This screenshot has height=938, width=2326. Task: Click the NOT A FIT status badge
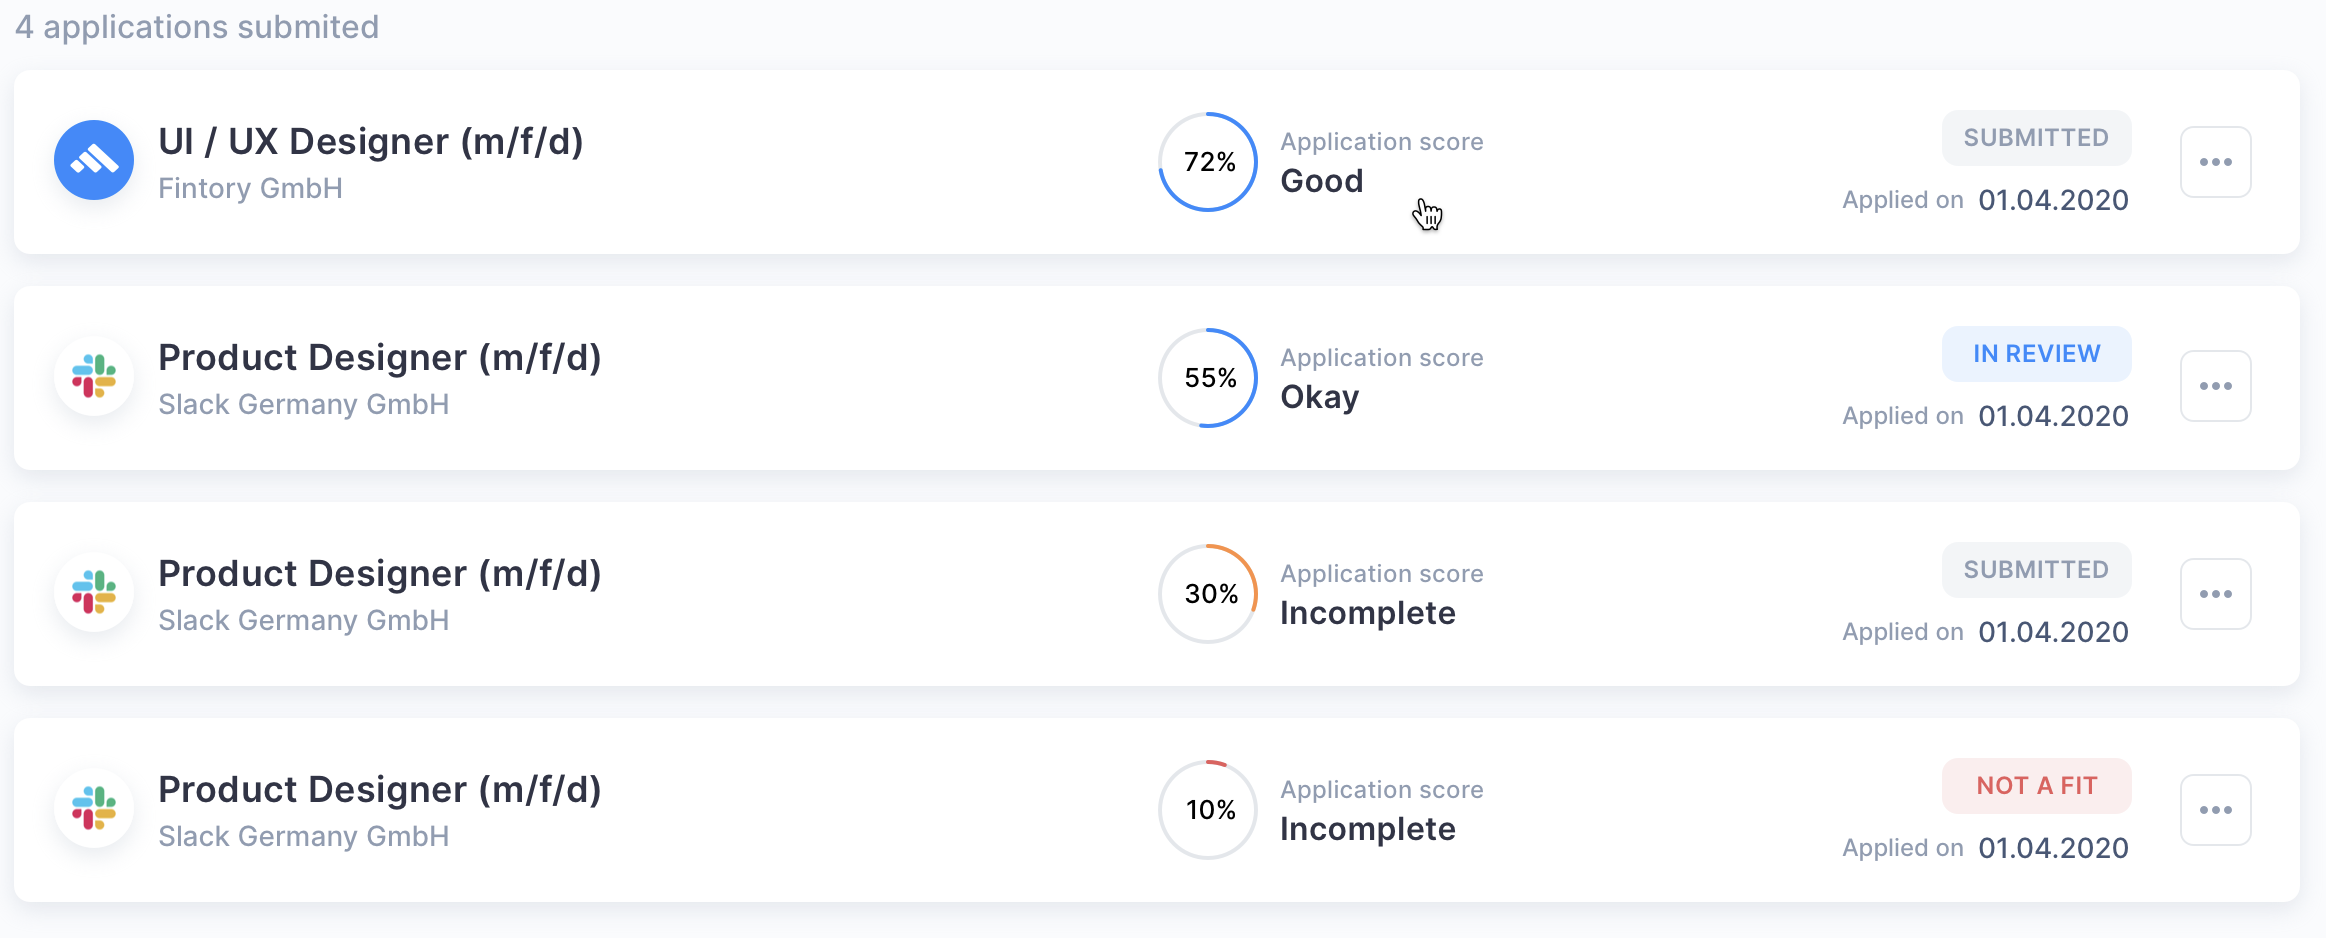tap(2036, 786)
